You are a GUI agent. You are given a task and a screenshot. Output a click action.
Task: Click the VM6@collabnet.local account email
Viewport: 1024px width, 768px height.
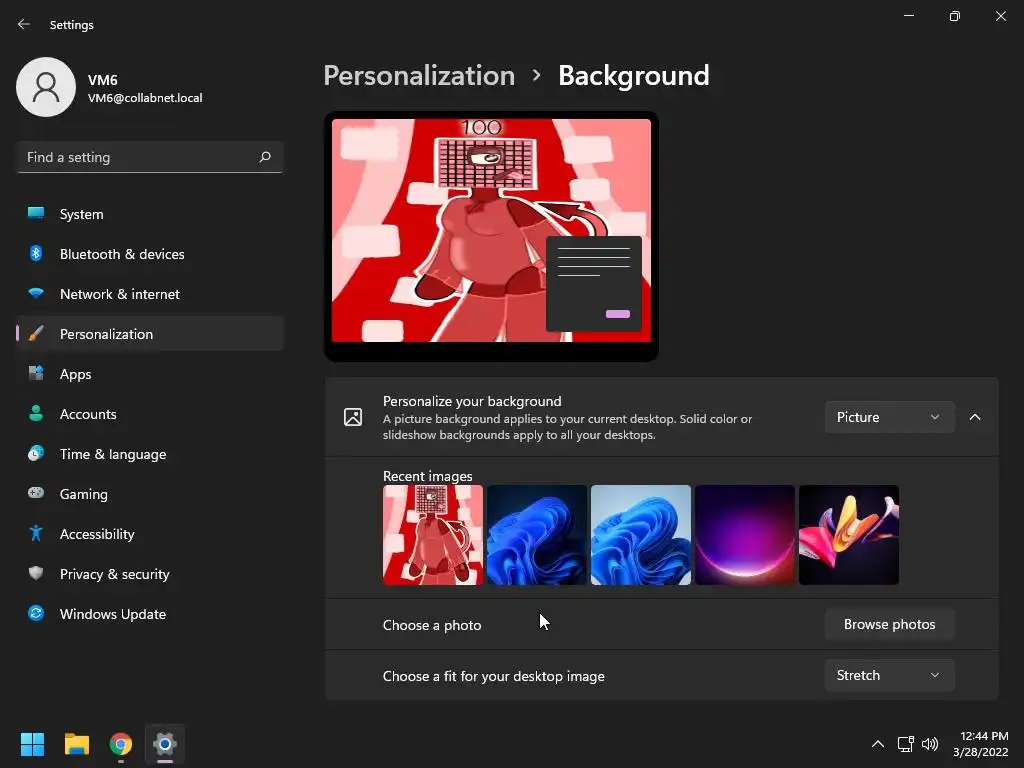coord(145,98)
